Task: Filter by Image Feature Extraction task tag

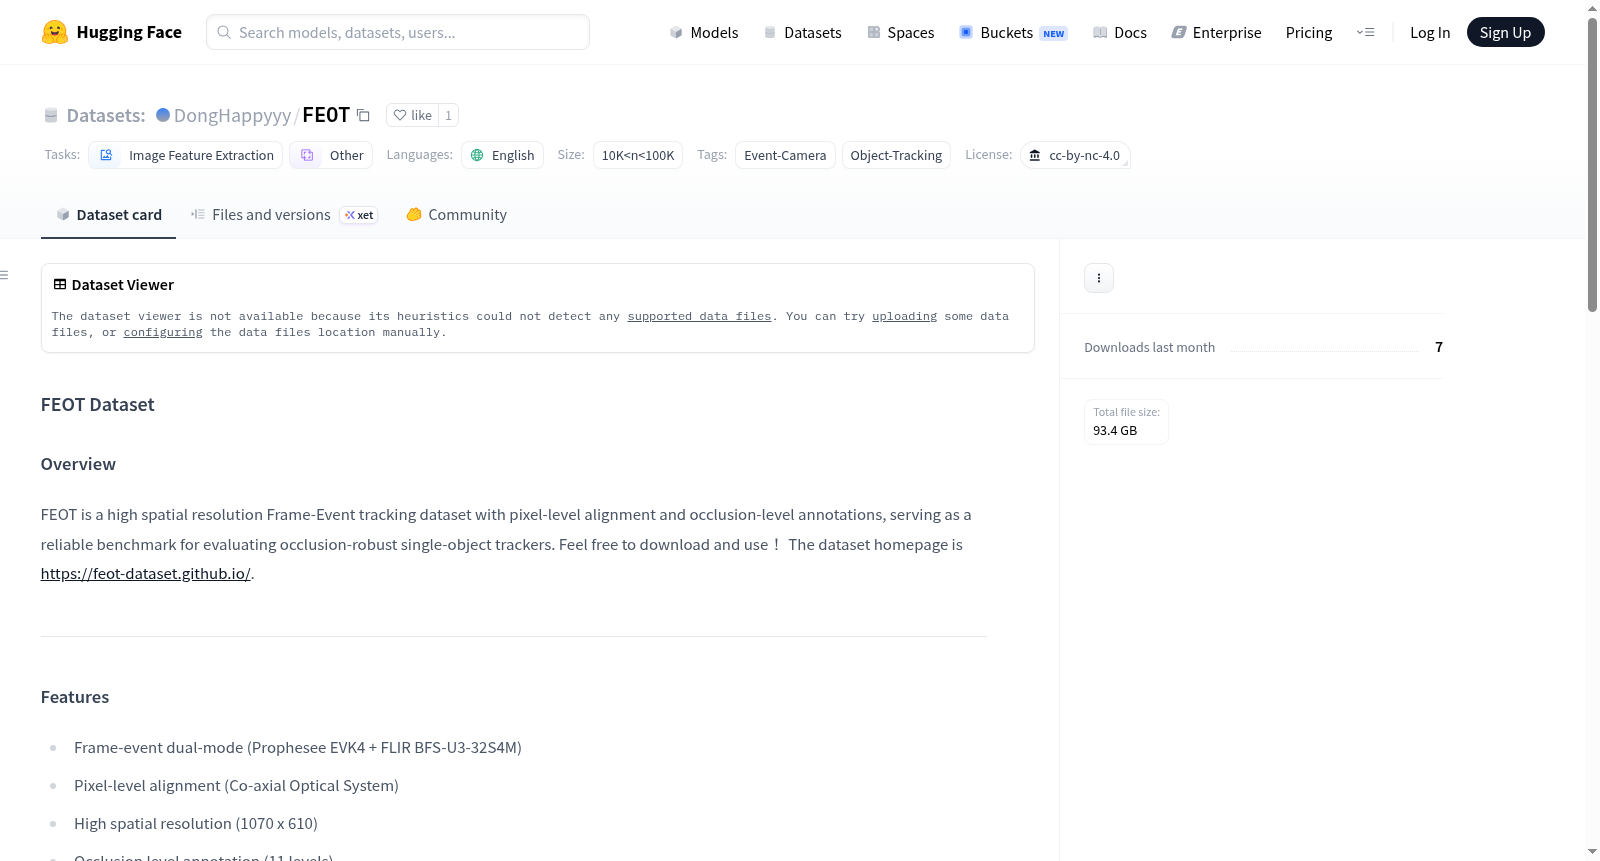Action: click(186, 155)
